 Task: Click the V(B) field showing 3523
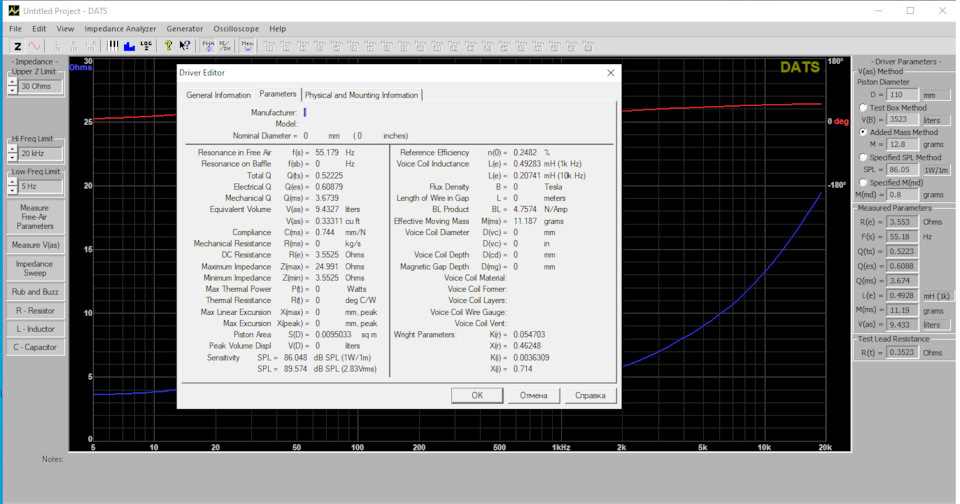tap(902, 120)
